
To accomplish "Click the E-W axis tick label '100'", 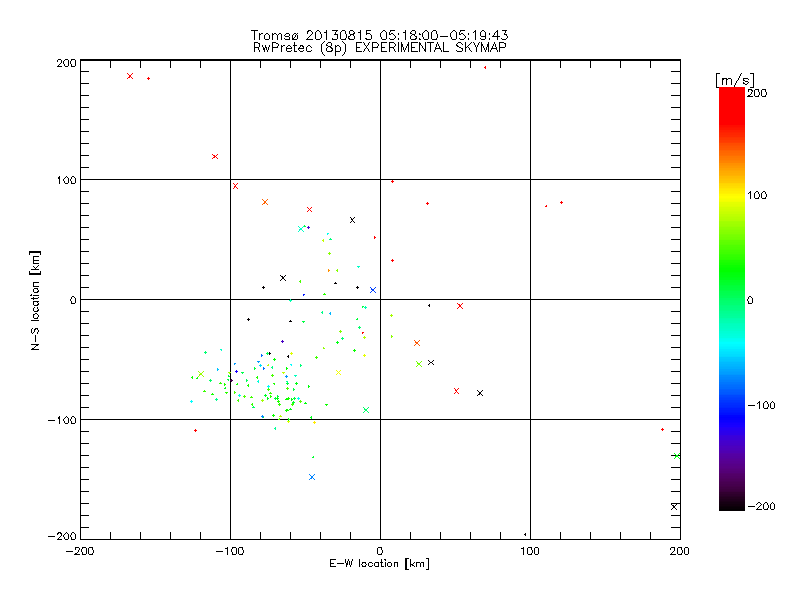I will [530, 551].
